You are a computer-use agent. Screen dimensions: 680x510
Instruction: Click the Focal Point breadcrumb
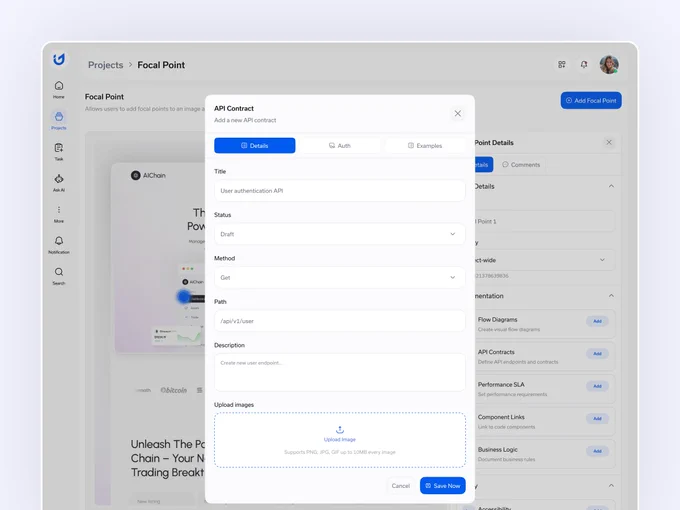point(161,65)
